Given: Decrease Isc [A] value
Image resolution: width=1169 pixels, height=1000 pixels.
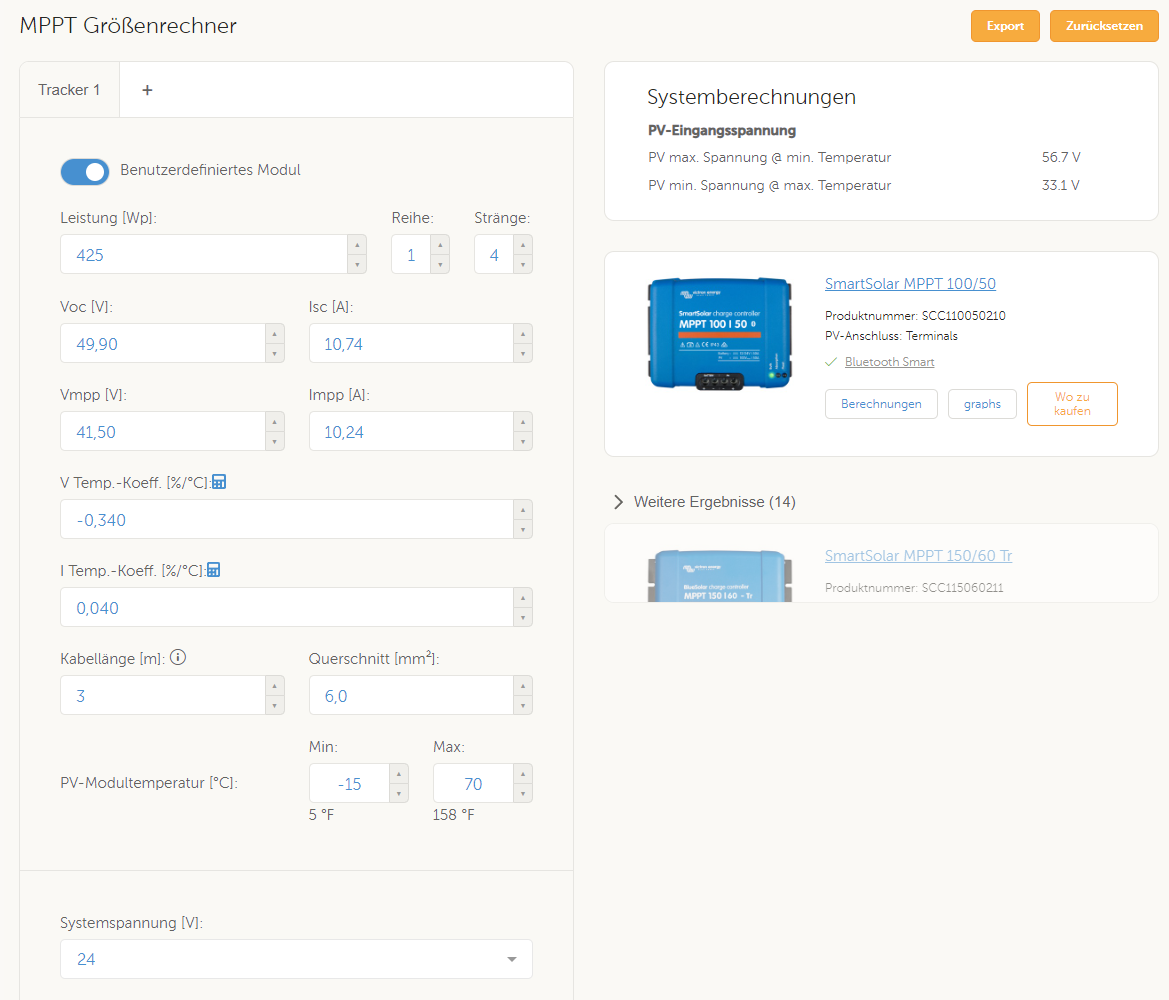Looking at the screenshot, I should [x=523, y=353].
